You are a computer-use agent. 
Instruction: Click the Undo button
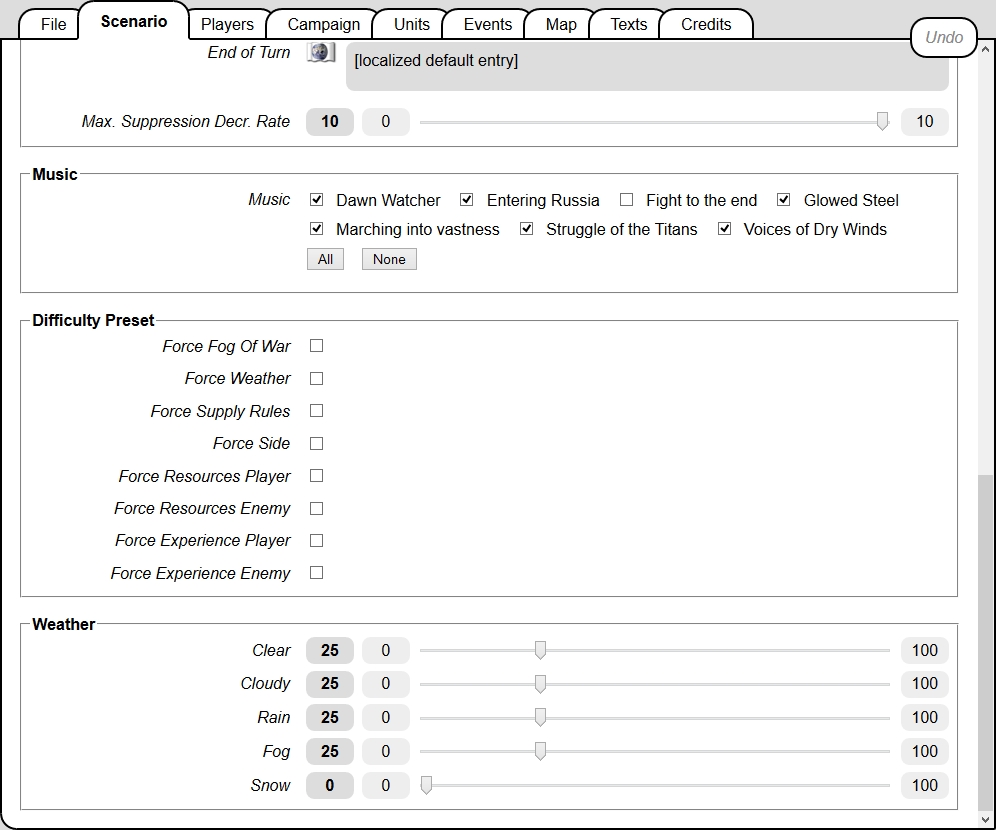pyautogui.click(x=944, y=37)
